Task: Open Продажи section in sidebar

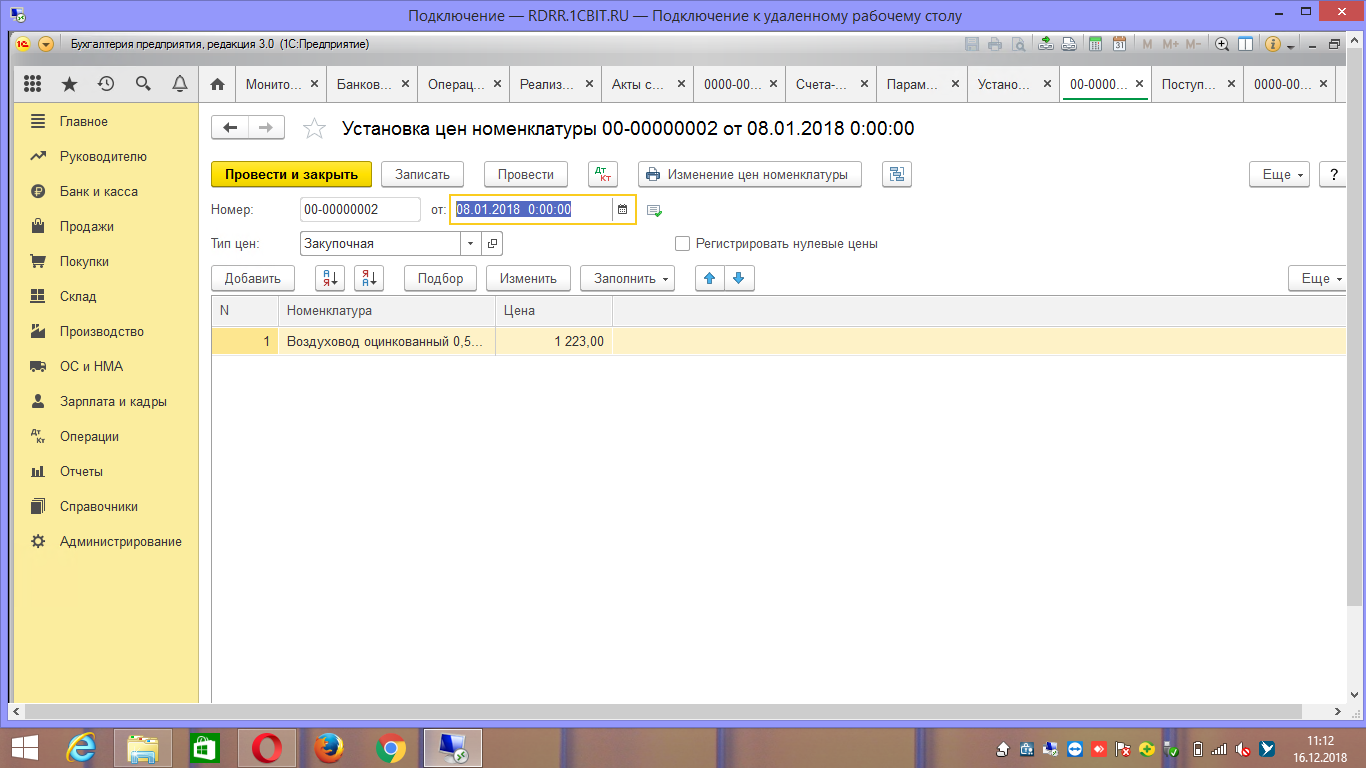Action: pos(87,226)
